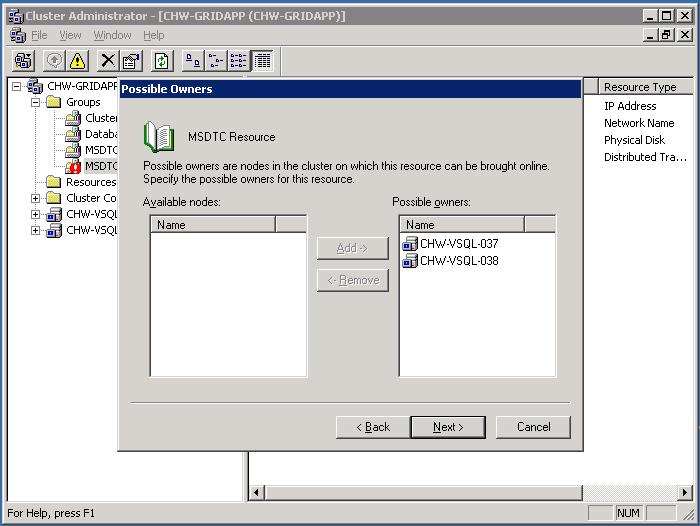Select the IP Address resource type row

[x=630, y=106]
